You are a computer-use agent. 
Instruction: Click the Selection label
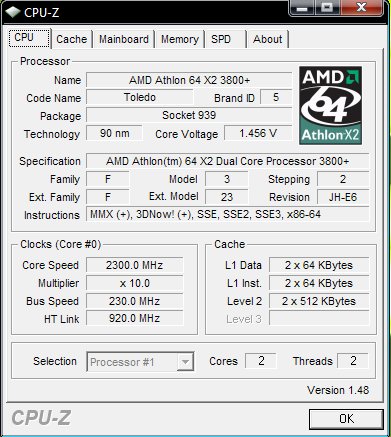[55, 361]
